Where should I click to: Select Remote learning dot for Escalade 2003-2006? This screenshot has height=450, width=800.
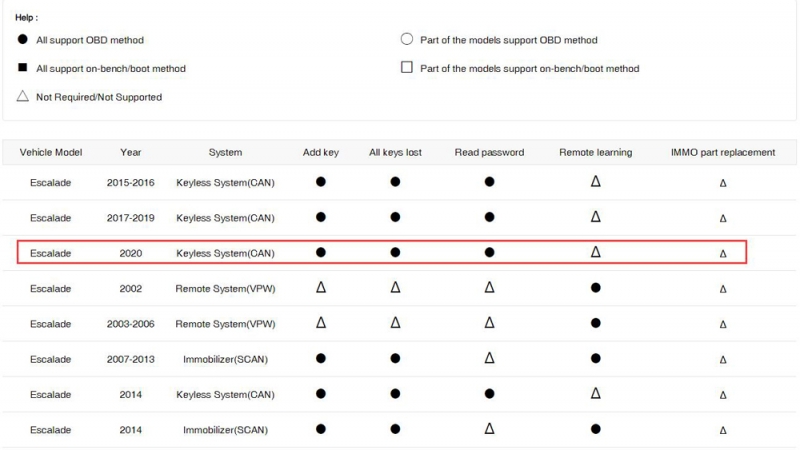coord(595,323)
